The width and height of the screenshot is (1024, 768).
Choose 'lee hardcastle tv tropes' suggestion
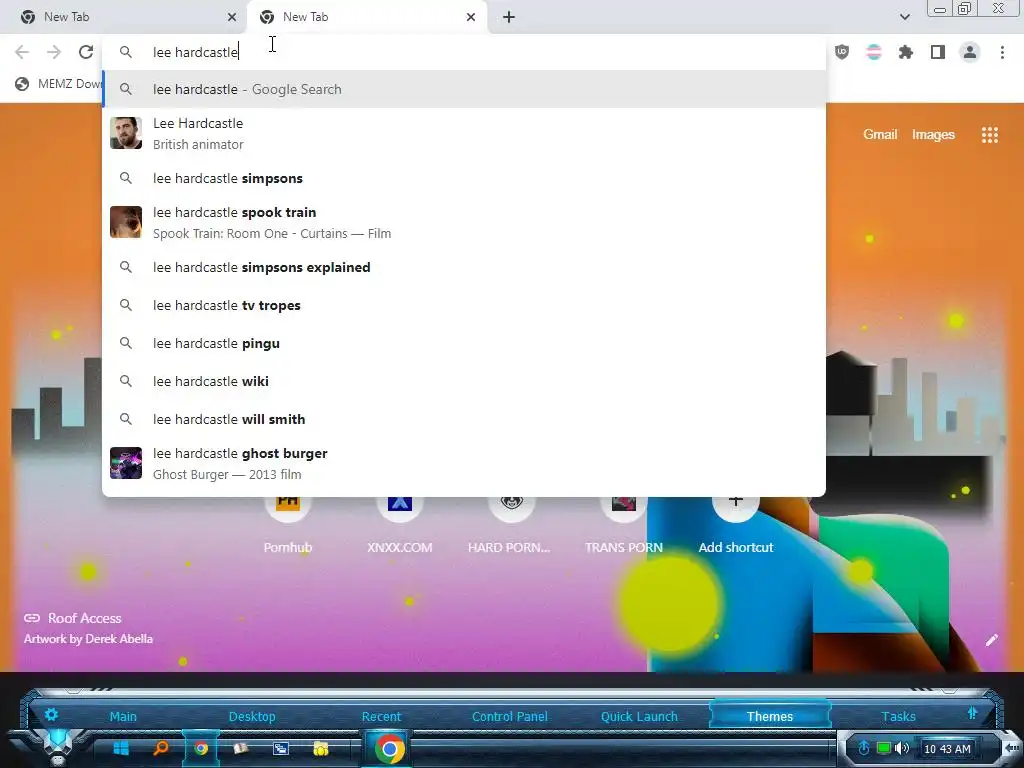click(464, 305)
